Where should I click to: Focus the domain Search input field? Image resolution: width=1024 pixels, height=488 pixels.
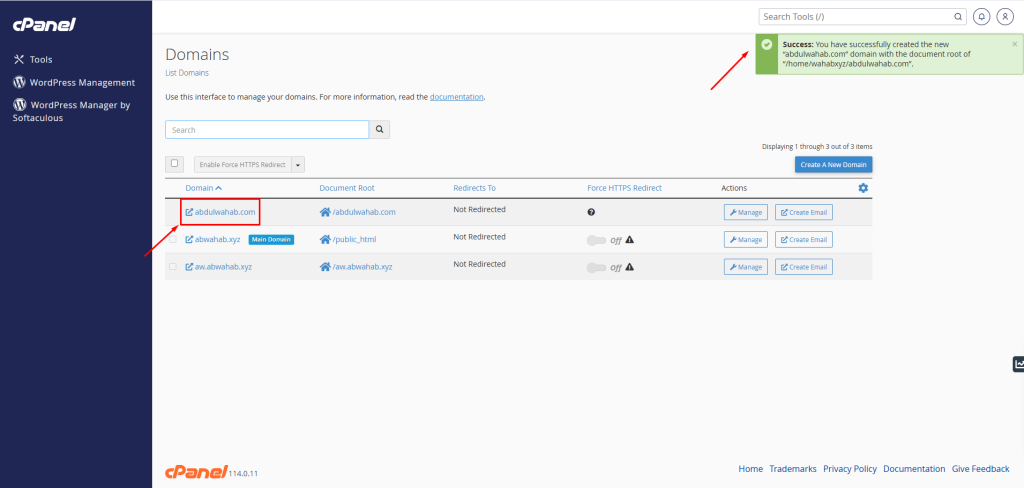coord(267,130)
